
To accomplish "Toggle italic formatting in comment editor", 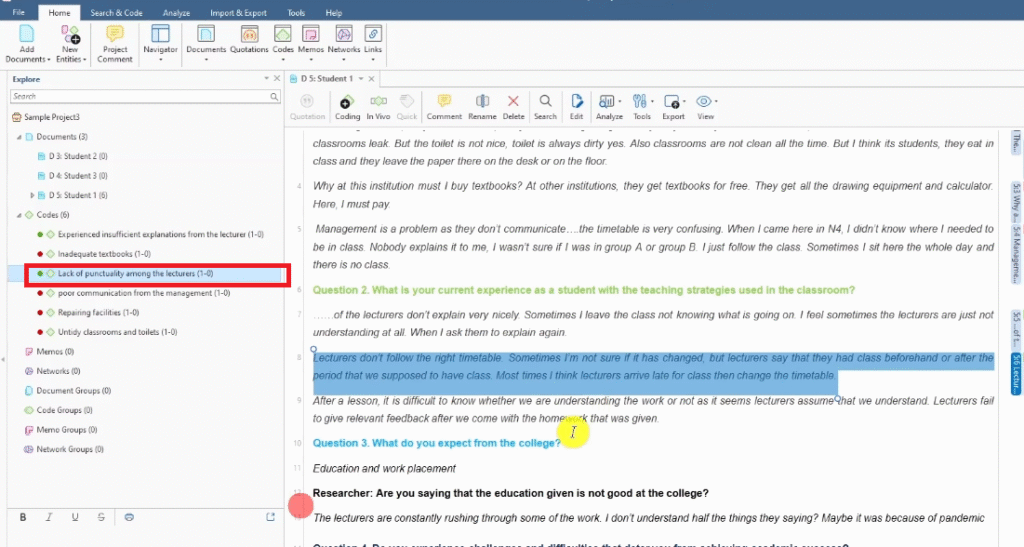I will pyautogui.click(x=49, y=517).
